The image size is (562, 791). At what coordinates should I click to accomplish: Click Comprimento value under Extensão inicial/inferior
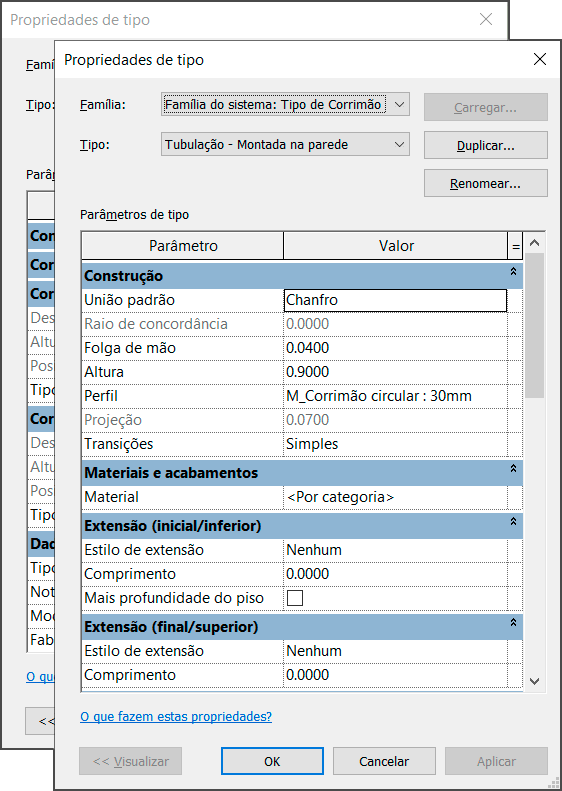click(x=395, y=574)
